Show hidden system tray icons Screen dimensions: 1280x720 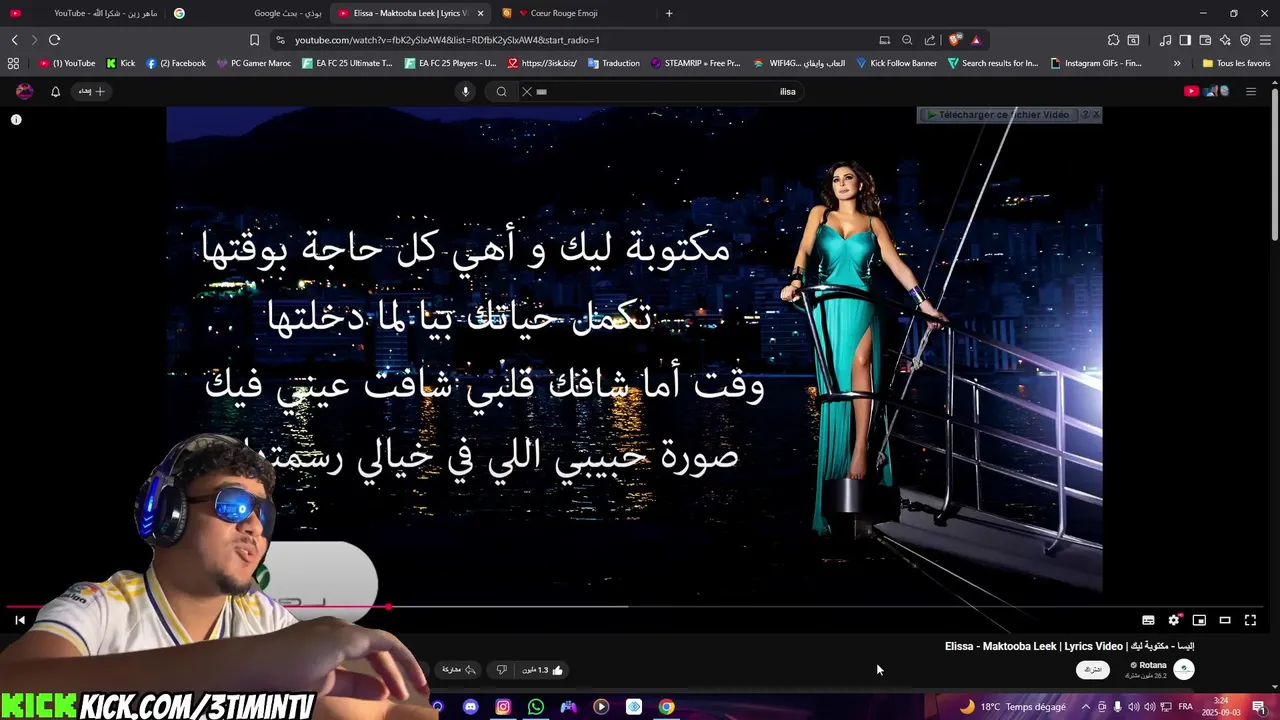click(x=1085, y=707)
